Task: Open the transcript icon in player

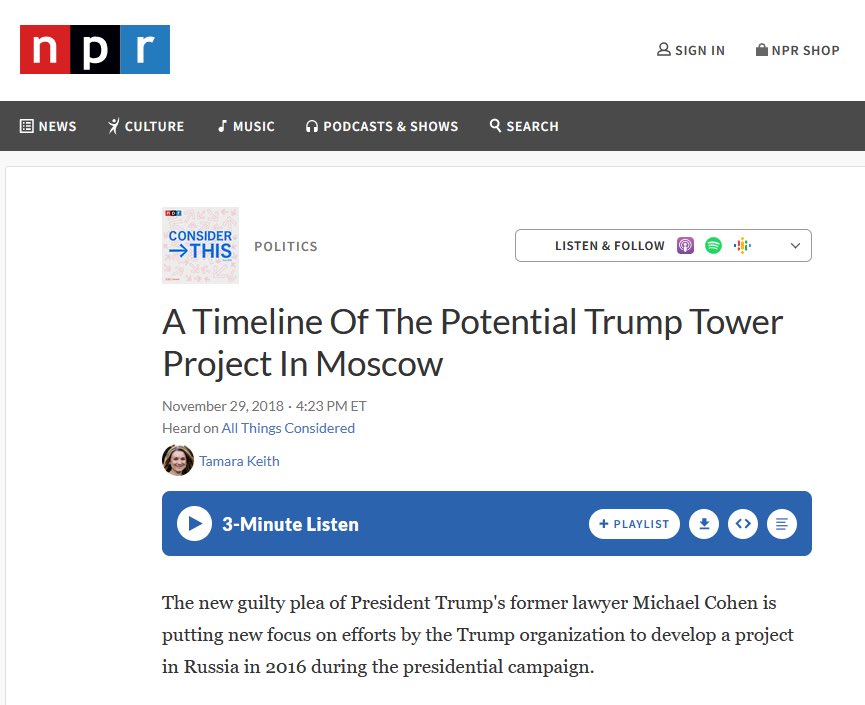Action: 782,524
